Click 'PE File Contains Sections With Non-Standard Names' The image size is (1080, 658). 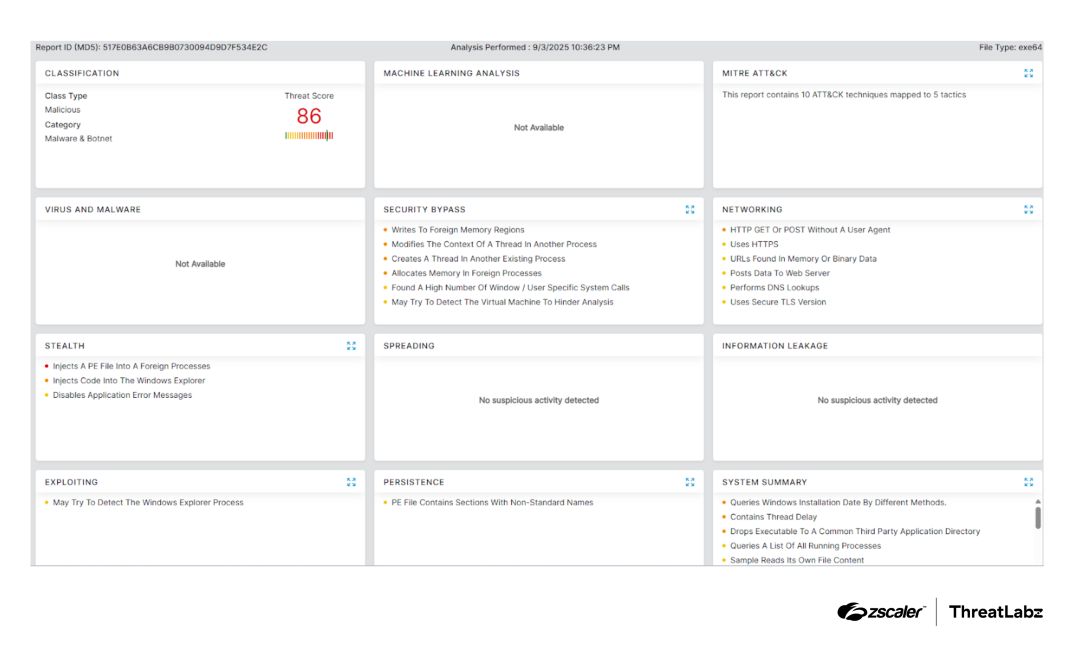pos(492,503)
